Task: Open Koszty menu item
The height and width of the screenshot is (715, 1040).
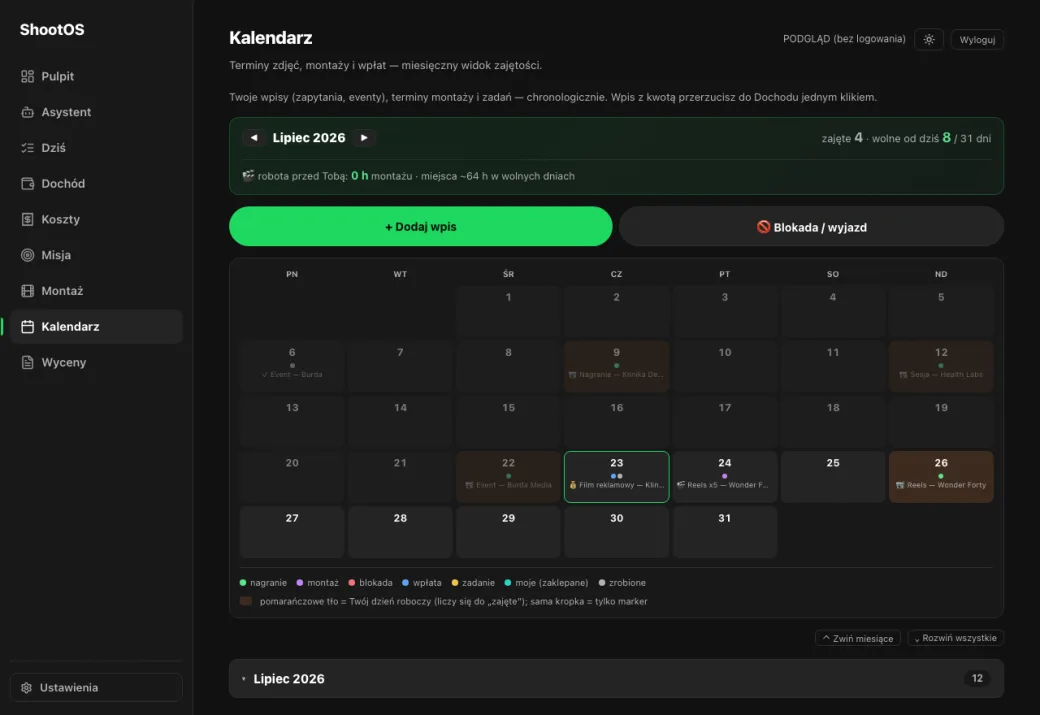Action: 96,220
